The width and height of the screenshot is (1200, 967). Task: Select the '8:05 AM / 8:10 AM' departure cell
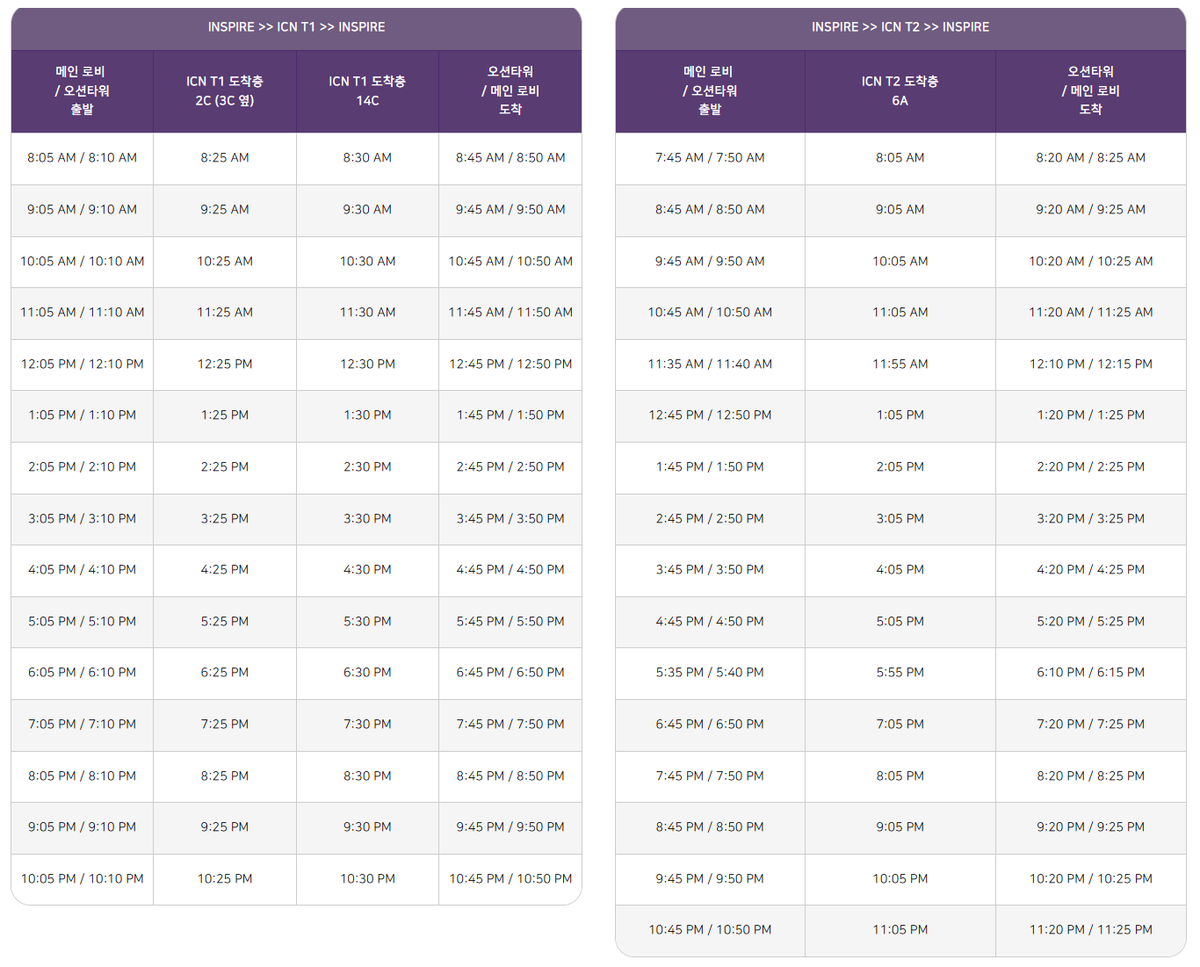(82, 158)
